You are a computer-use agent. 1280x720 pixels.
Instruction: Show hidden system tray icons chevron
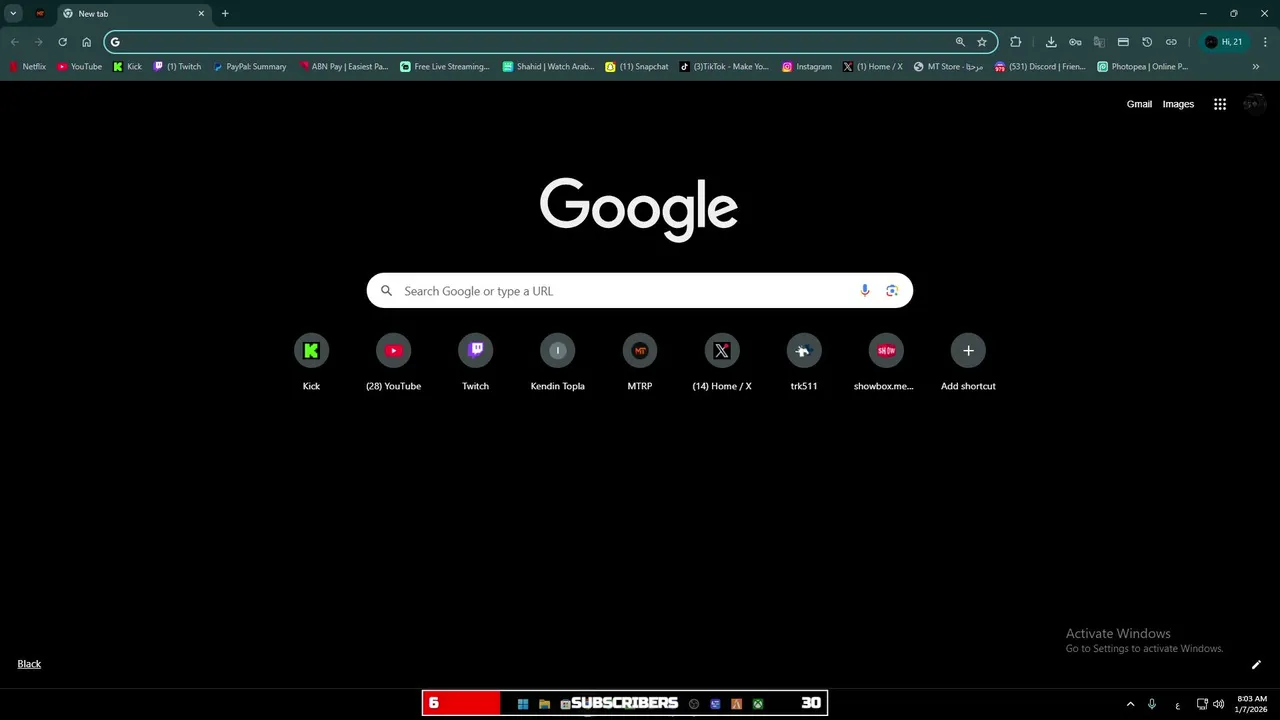coord(1131,704)
